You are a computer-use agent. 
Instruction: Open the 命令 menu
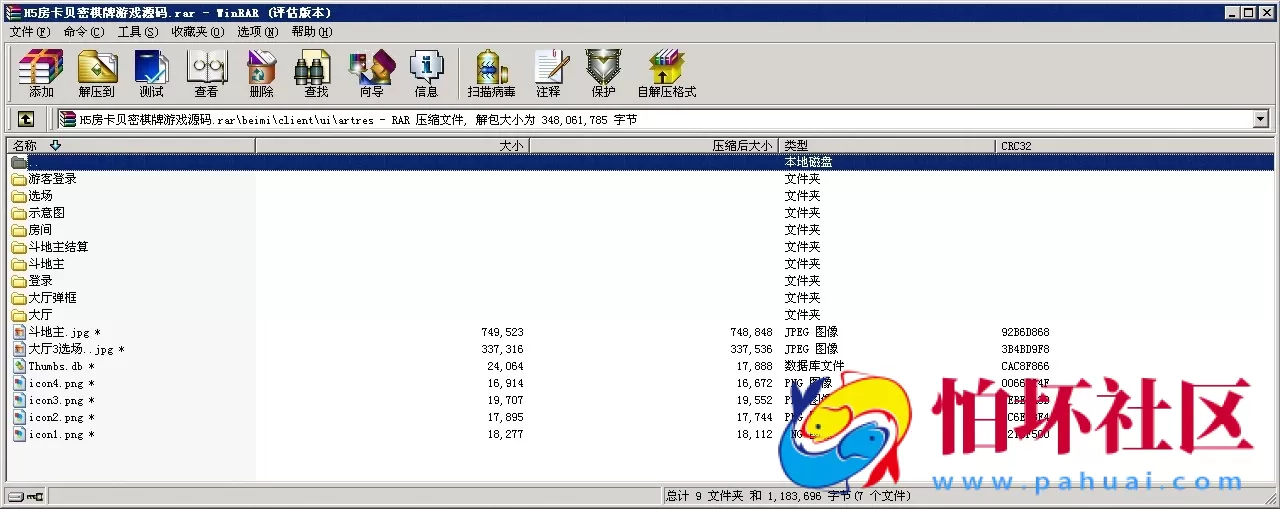coord(83,32)
